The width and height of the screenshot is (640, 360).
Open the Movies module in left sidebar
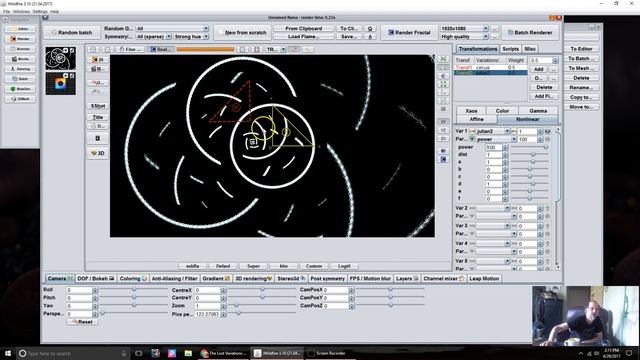point(20,59)
